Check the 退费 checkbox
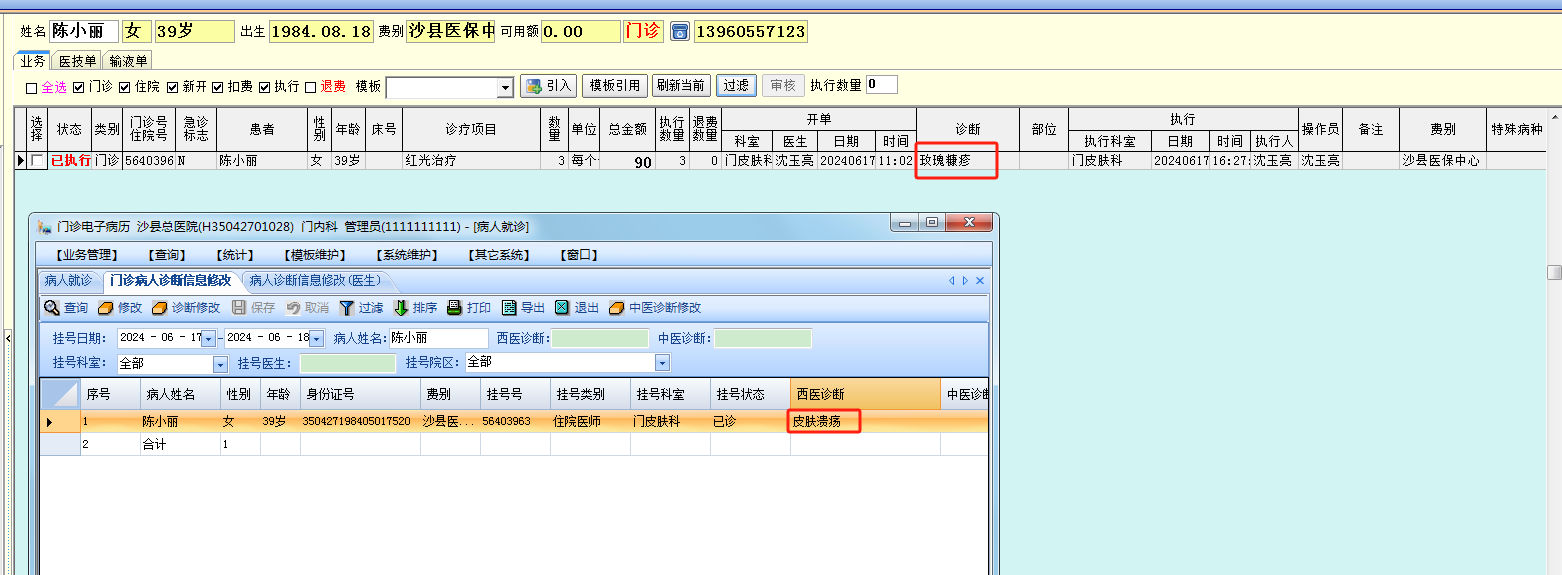 pos(311,88)
